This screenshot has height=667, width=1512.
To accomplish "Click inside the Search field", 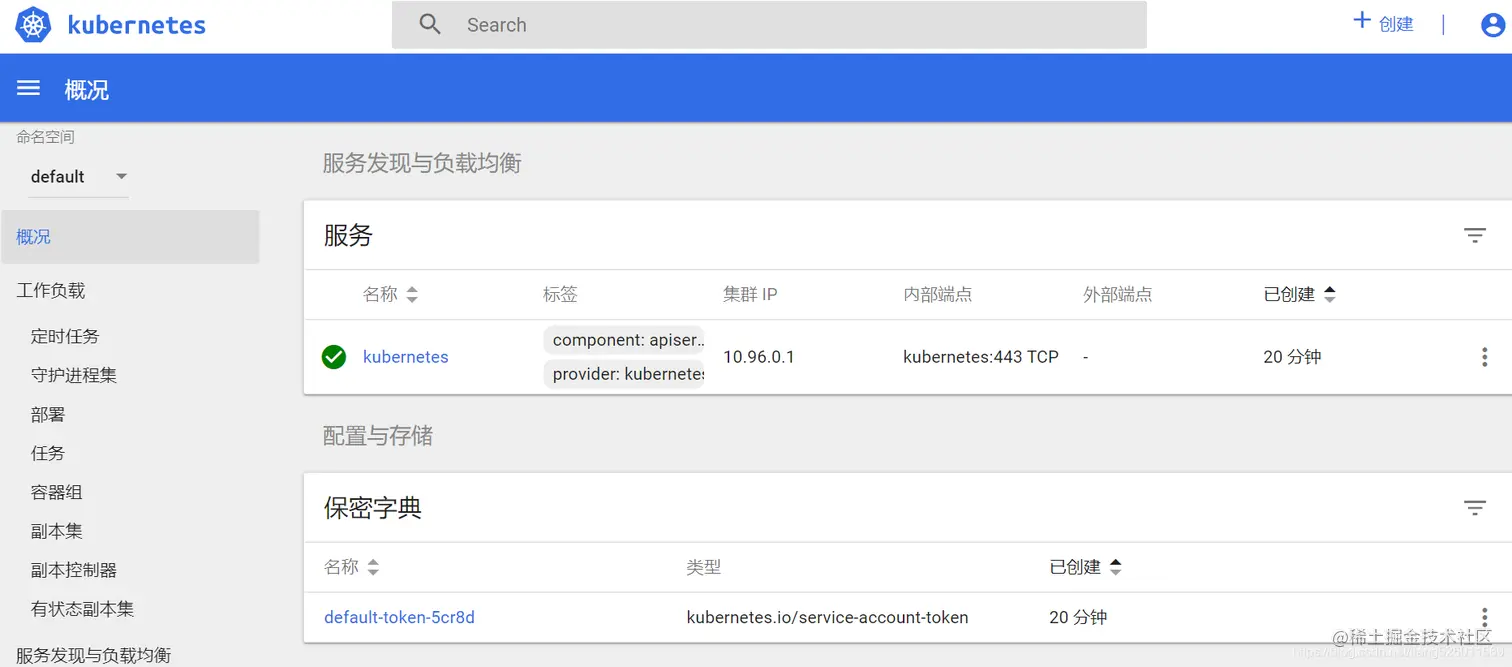I will (x=768, y=25).
